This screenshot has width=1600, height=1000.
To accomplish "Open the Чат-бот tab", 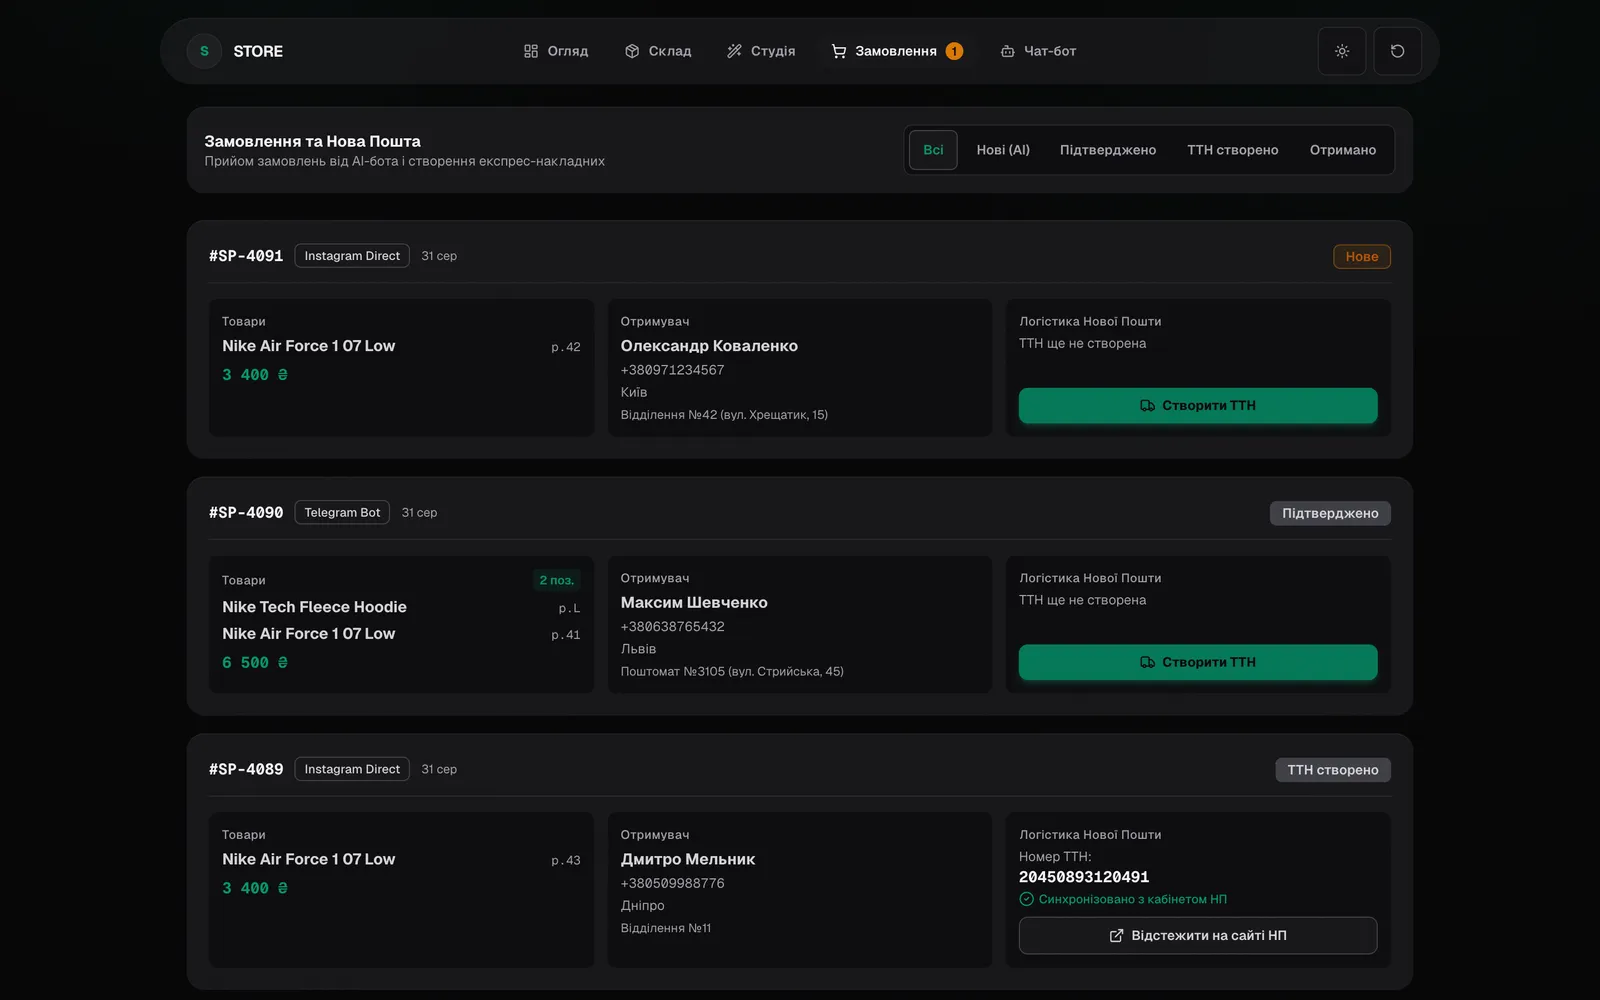I will pos(1038,51).
